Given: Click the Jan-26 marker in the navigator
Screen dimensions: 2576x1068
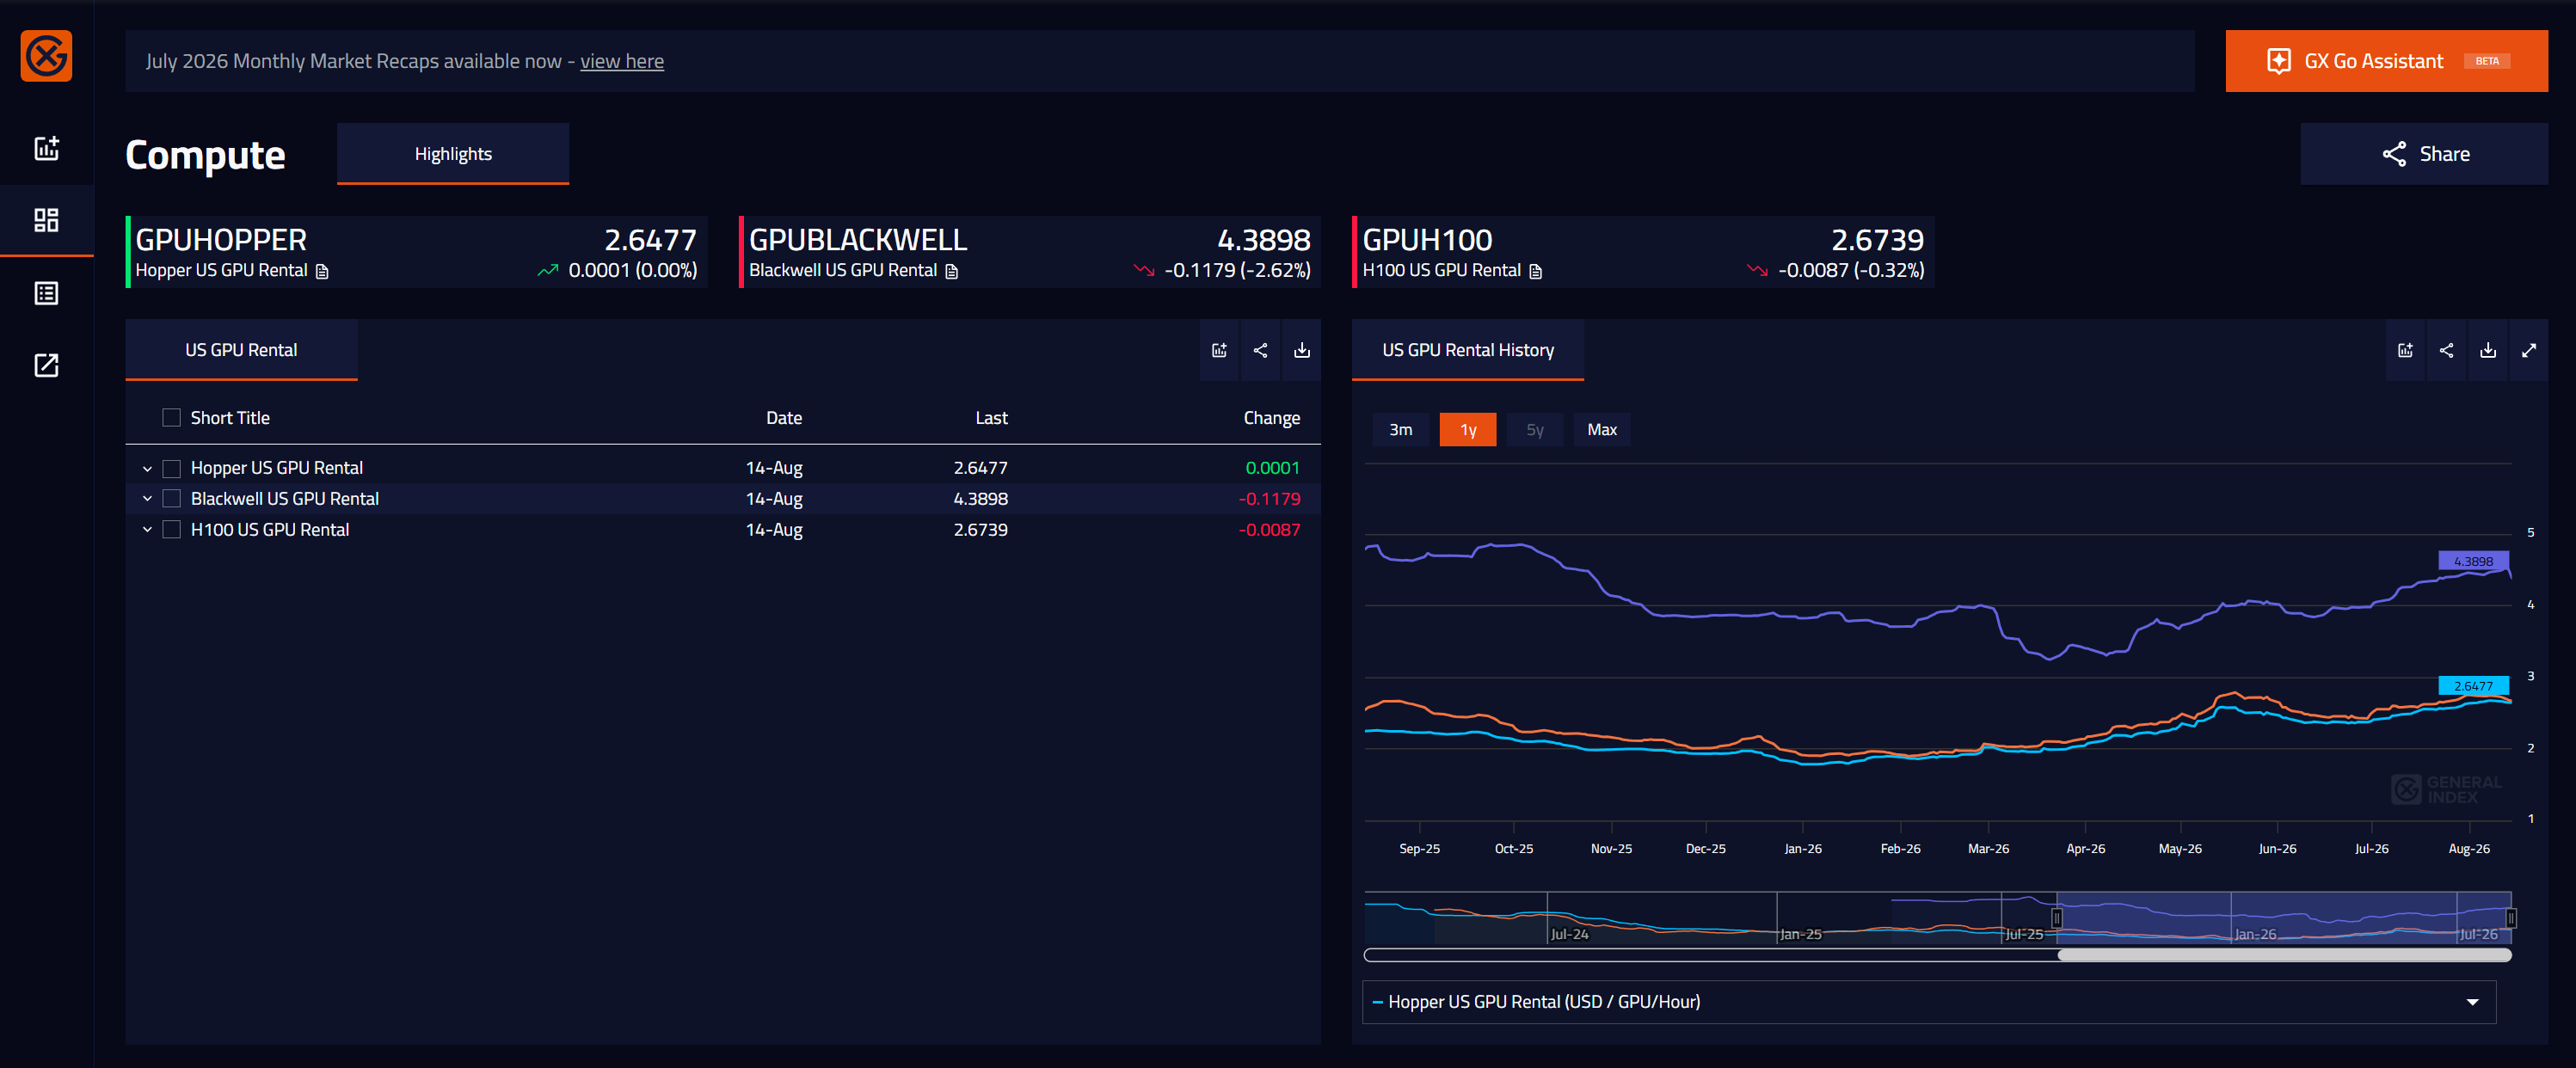Looking at the screenshot, I should click(2255, 934).
